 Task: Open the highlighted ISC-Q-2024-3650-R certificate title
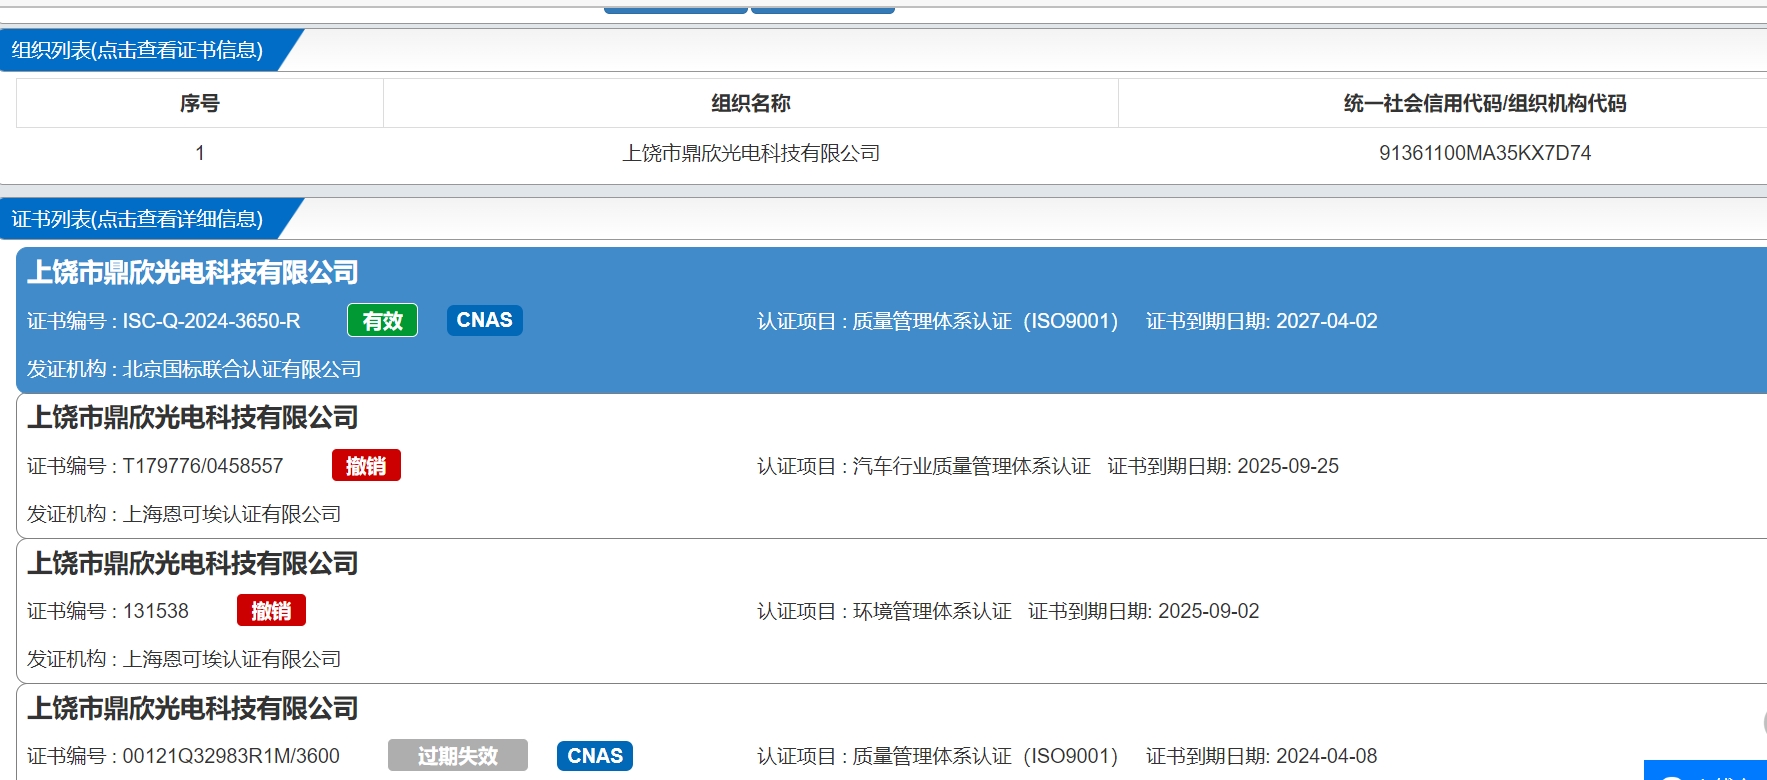pos(193,272)
